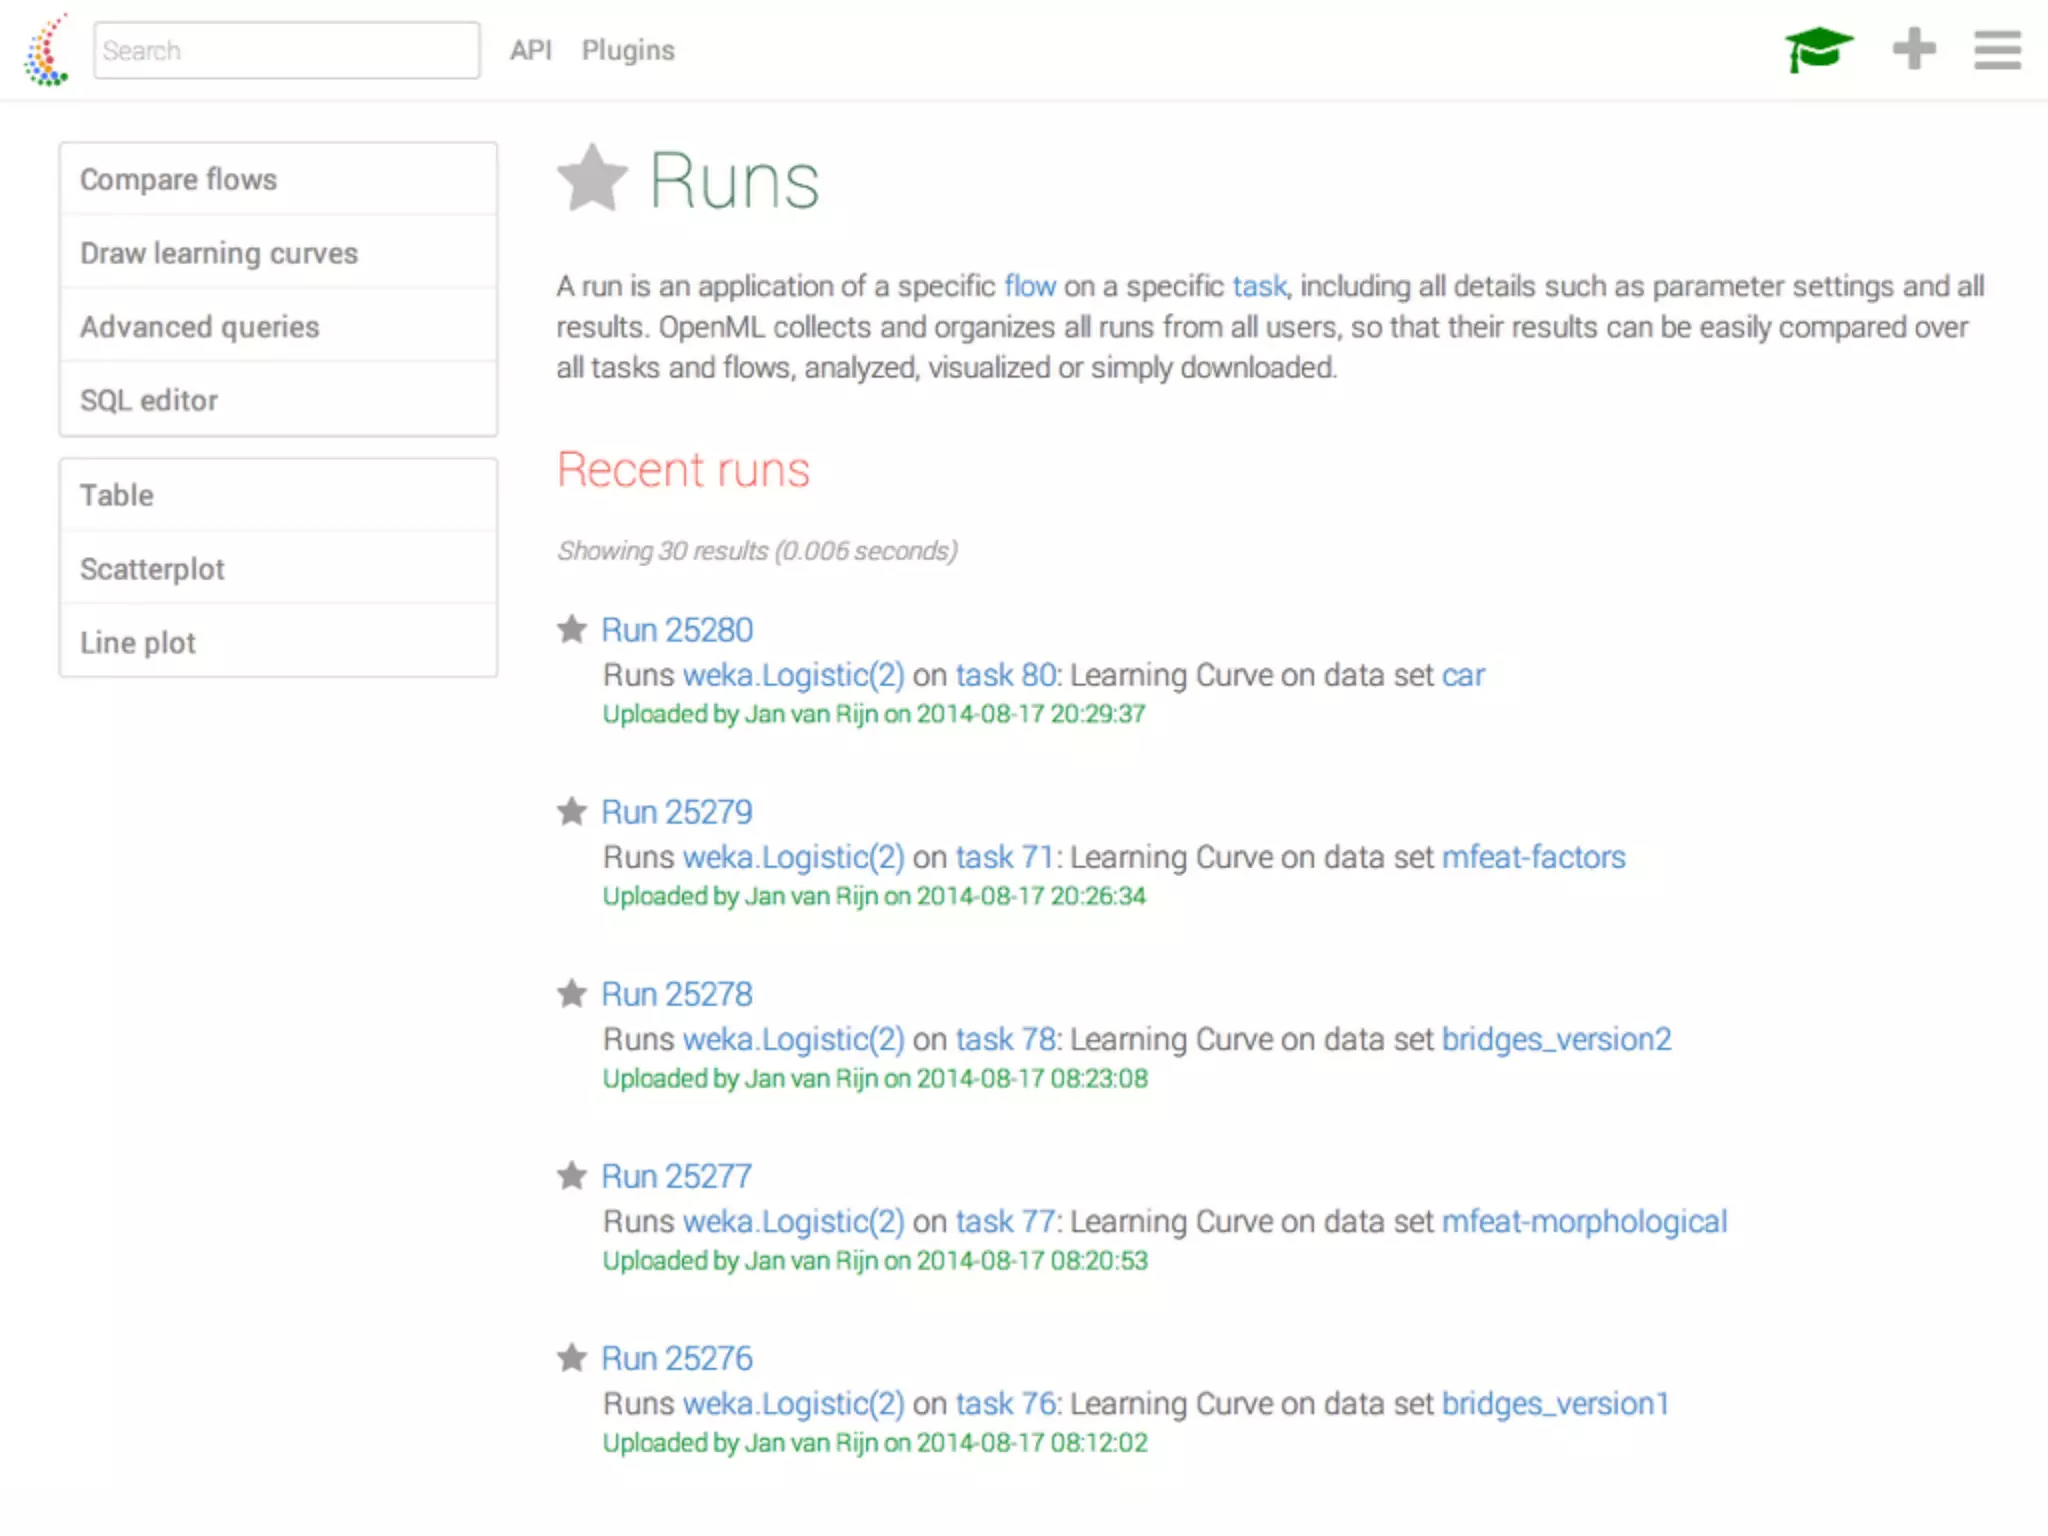Star Run 25280
The image size is (2048, 1536).
coord(572,630)
